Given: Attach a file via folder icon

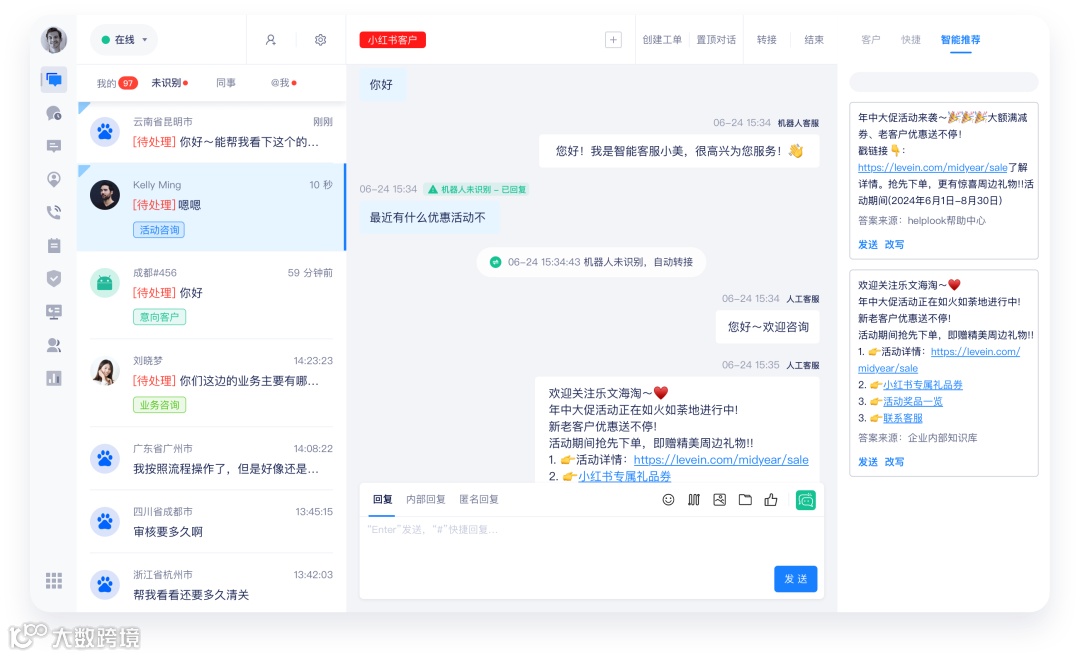Looking at the screenshot, I should [745, 500].
